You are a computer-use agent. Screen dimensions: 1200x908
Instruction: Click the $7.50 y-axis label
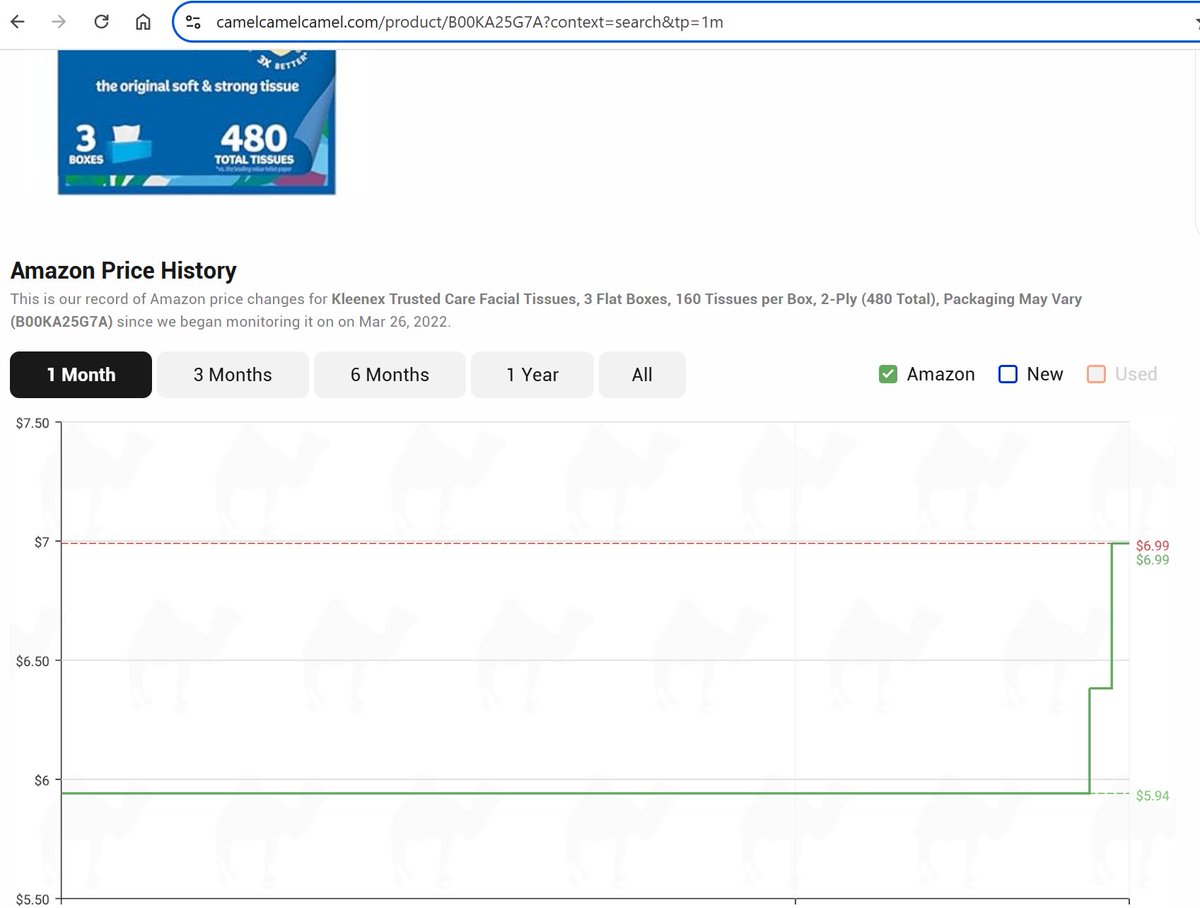pos(32,423)
